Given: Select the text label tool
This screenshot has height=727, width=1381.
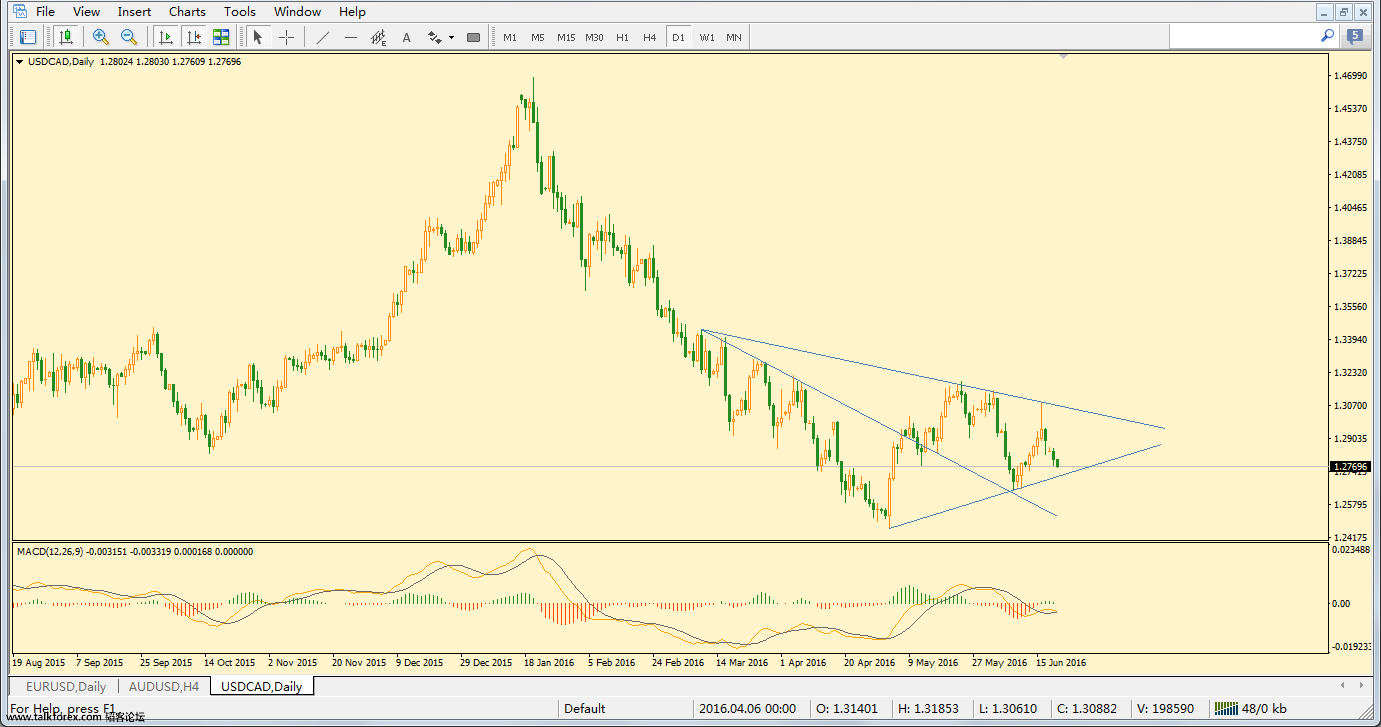Looking at the screenshot, I should point(406,37).
